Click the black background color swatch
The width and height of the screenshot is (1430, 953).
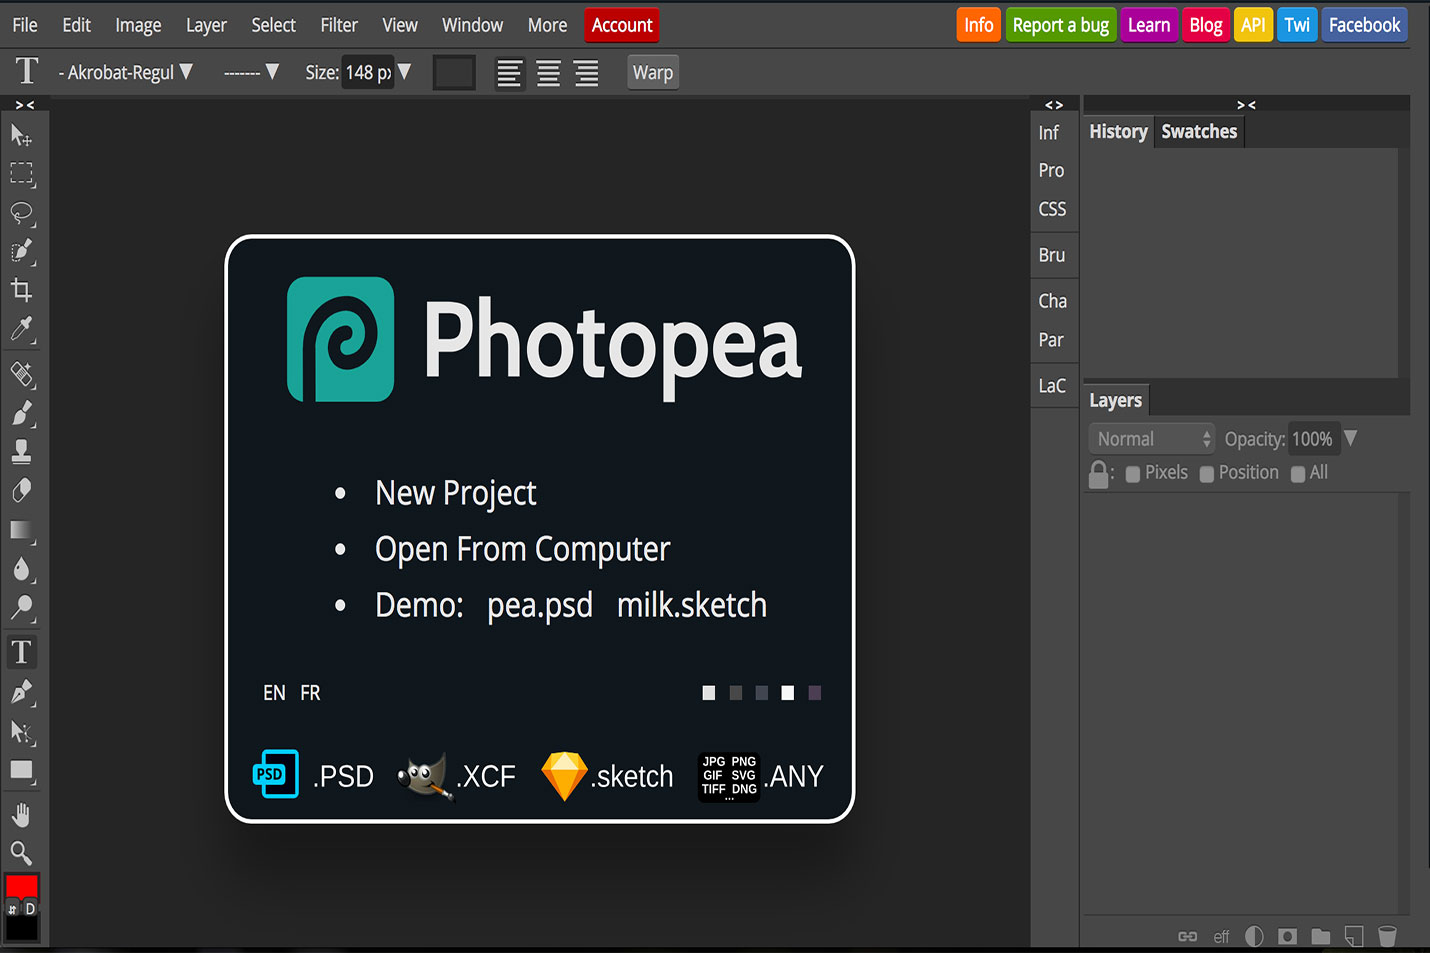pos(21,929)
